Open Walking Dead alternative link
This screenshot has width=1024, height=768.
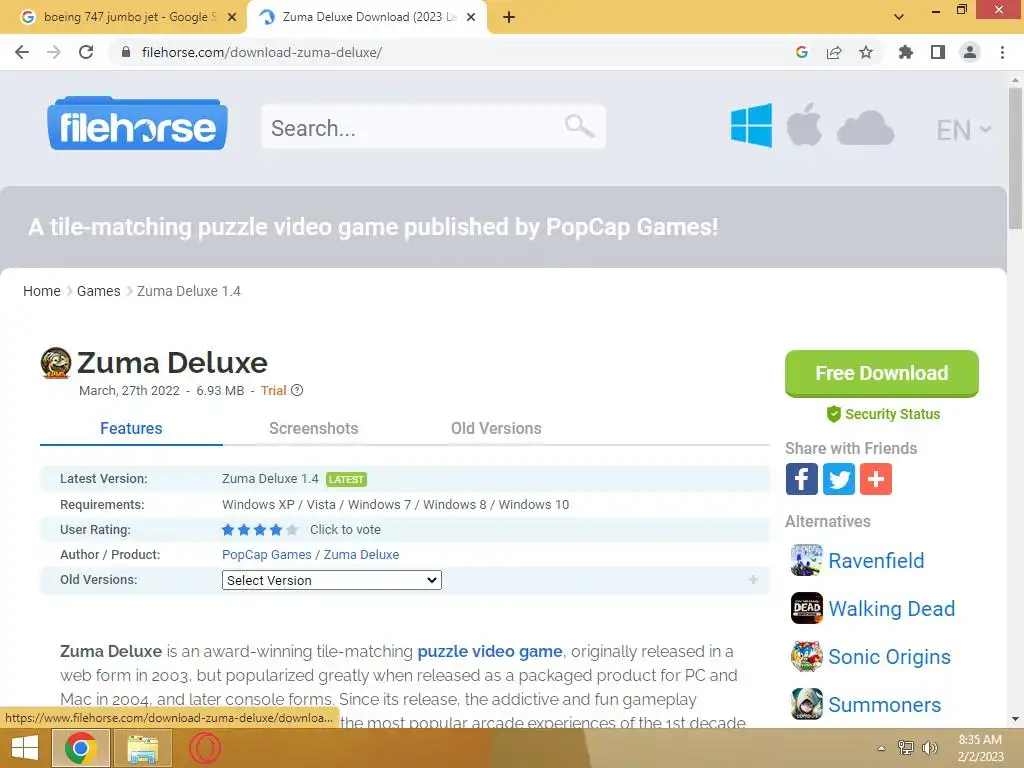[891, 609]
